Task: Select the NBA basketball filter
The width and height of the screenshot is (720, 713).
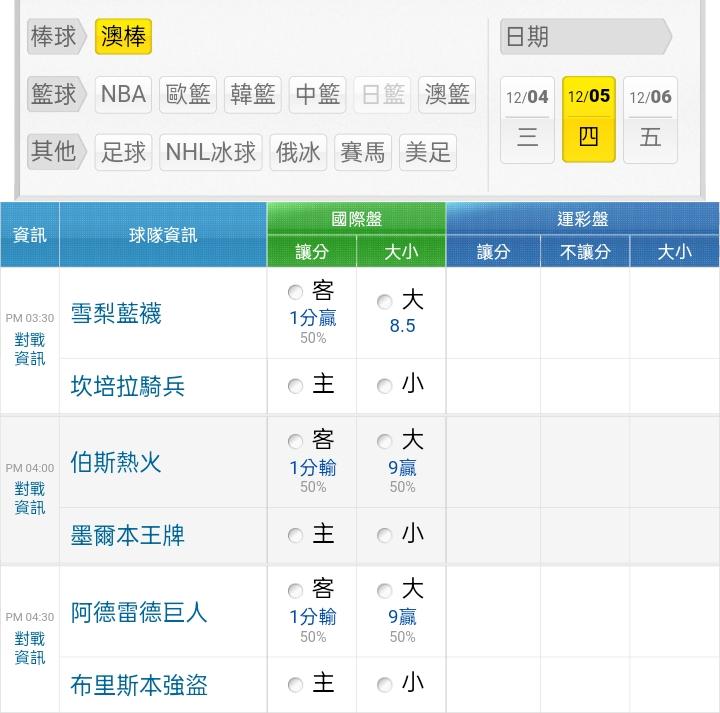Action: pos(123,95)
